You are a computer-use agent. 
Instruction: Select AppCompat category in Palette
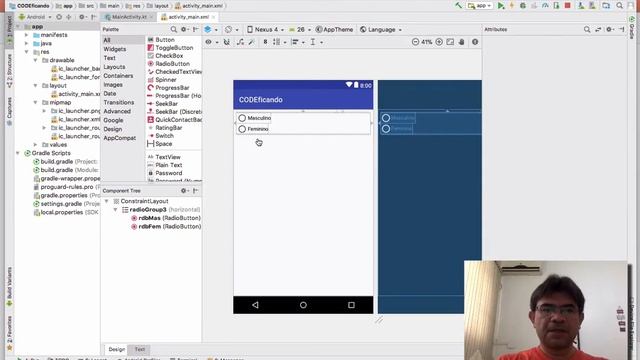pyautogui.click(x=120, y=138)
